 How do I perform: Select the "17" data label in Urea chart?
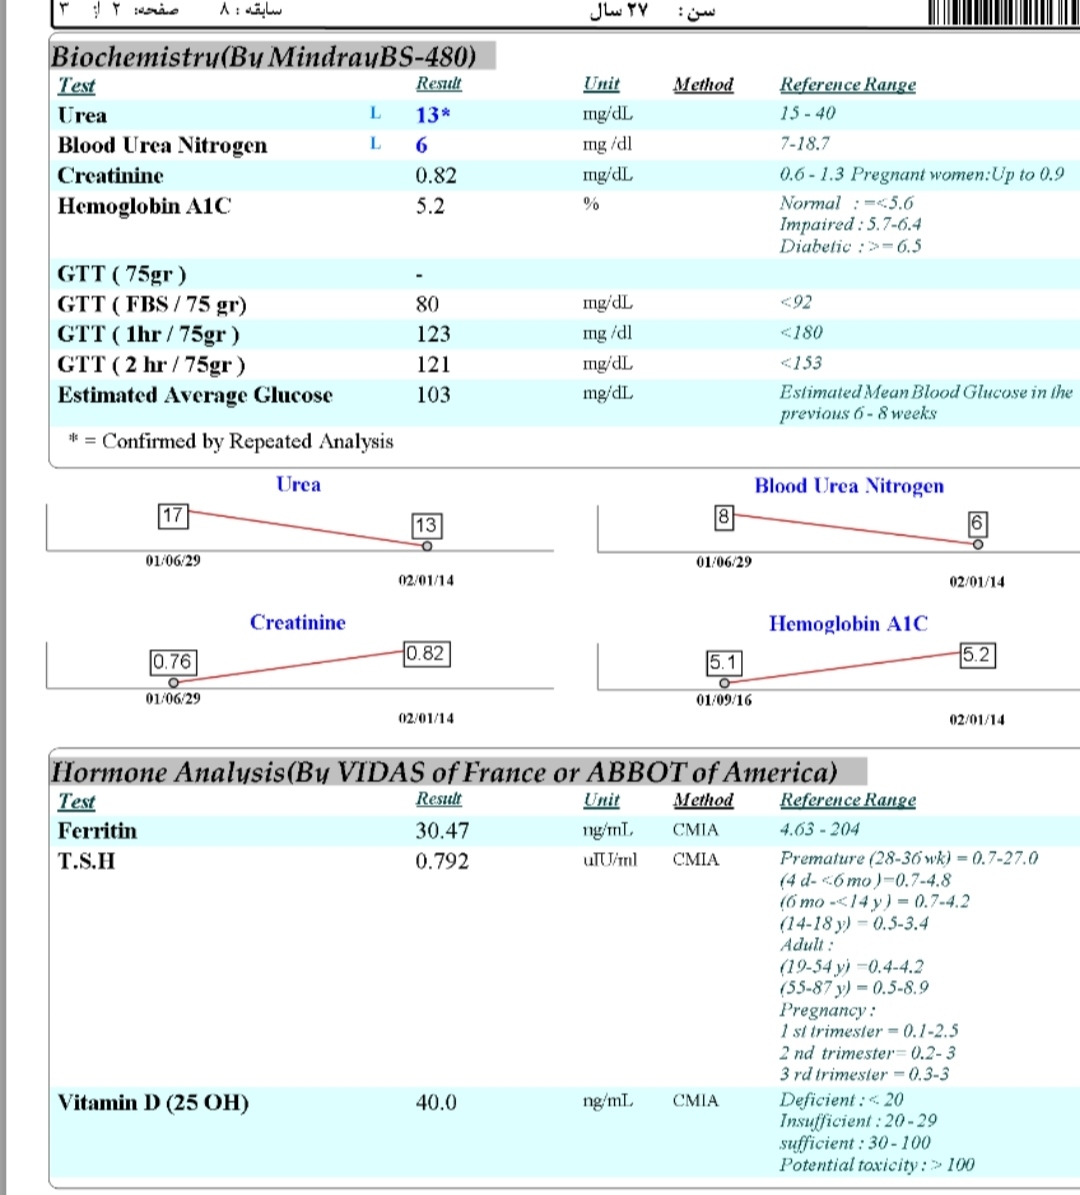pyautogui.click(x=173, y=516)
